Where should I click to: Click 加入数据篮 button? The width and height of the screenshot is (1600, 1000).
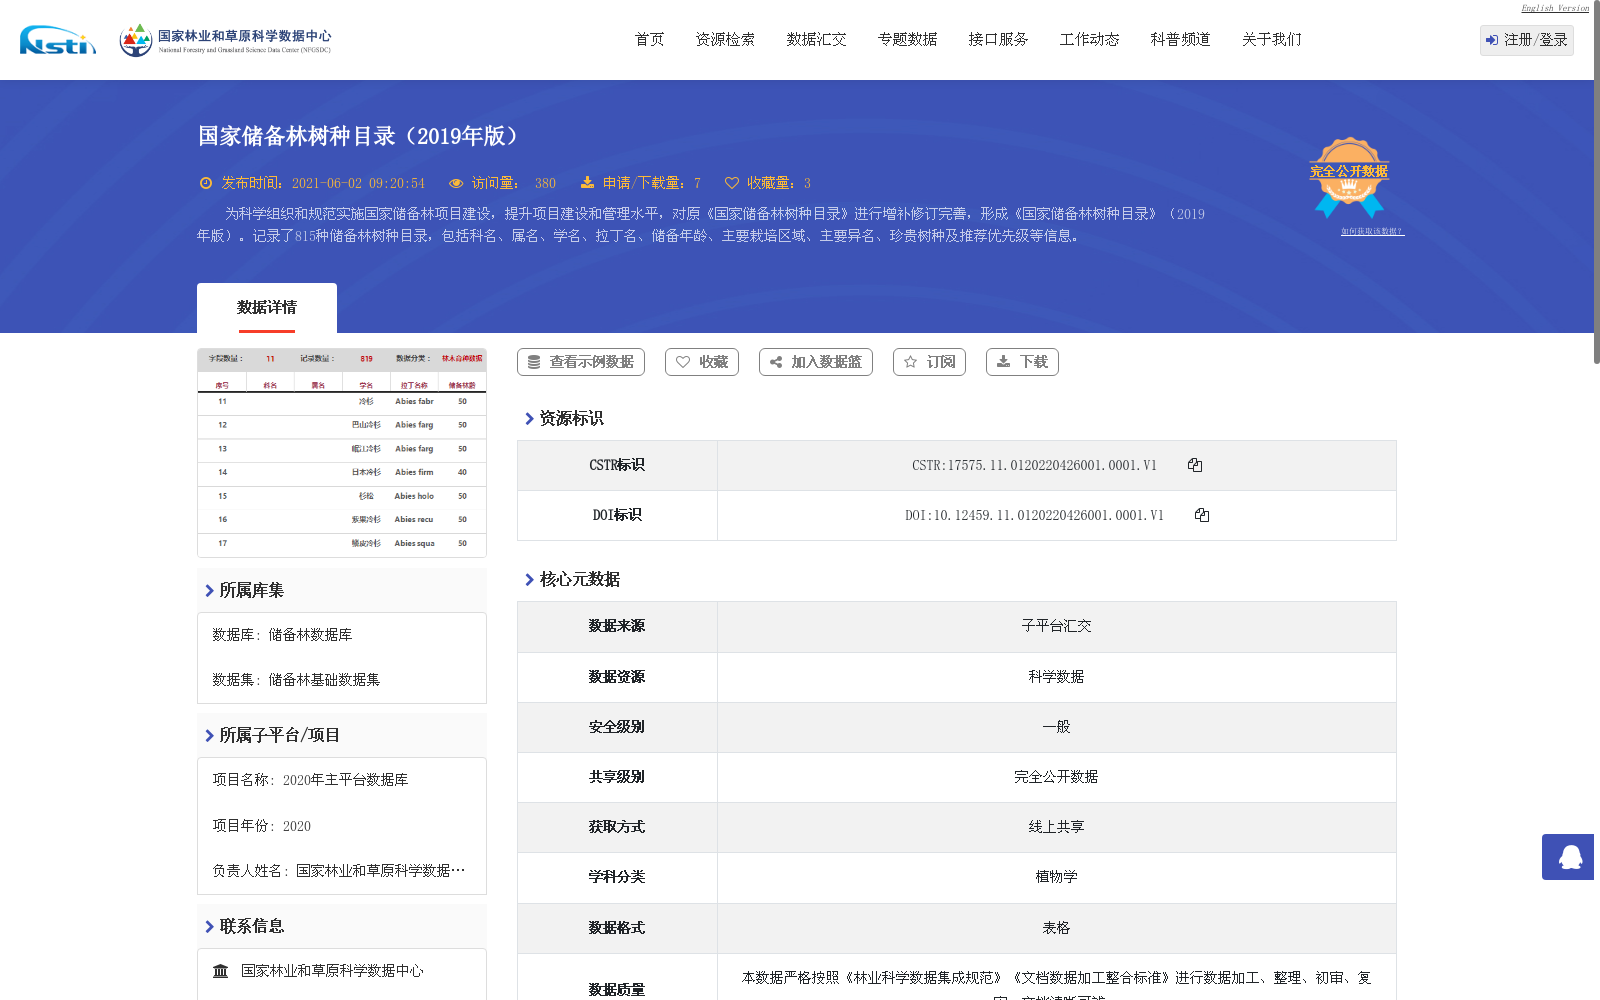click(816, 362)
